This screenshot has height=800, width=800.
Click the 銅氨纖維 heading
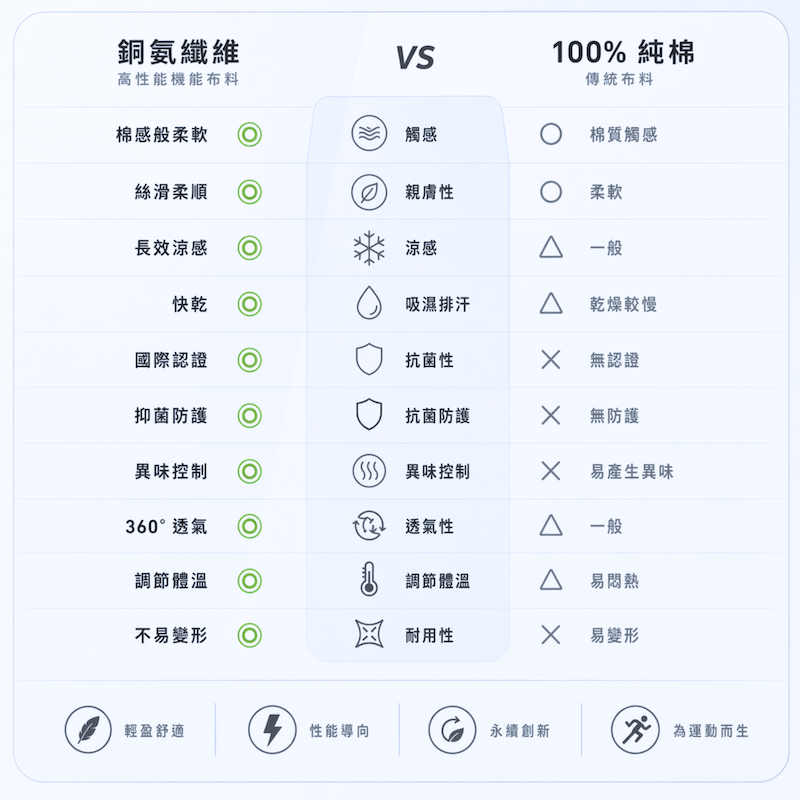[179, 53]
